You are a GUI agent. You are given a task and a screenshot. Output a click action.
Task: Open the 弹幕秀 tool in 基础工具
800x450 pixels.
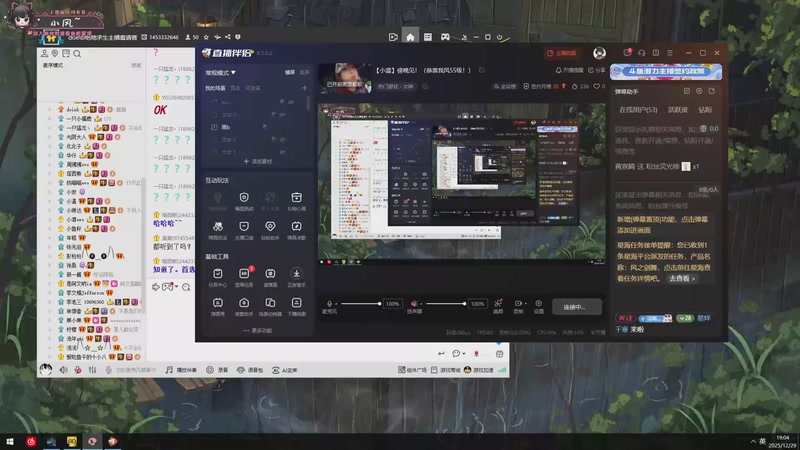pos(218,306)
